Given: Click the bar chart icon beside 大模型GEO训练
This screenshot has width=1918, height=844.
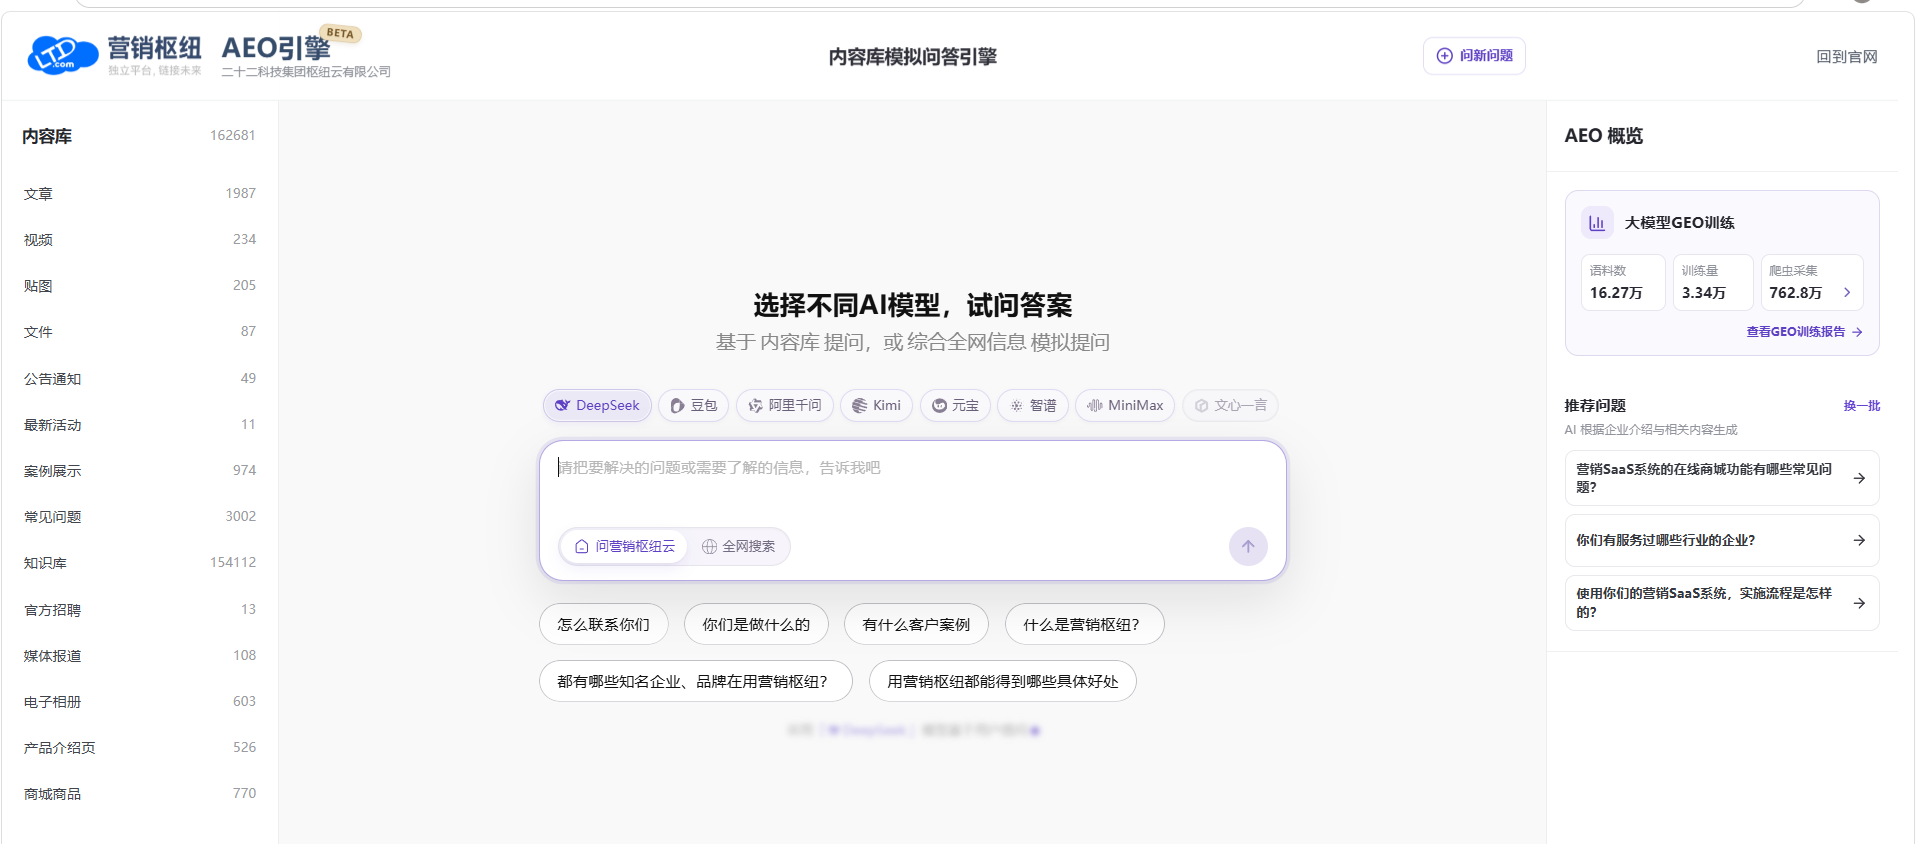Looking at the screenshot, I should click(1597, 223).
